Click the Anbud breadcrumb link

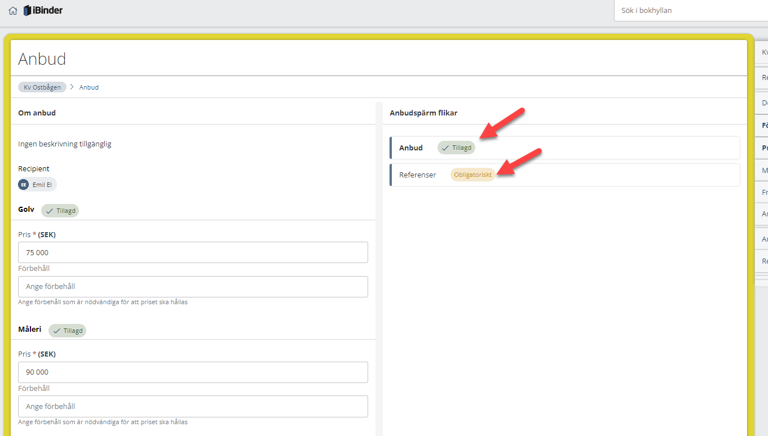click(89, 87)
